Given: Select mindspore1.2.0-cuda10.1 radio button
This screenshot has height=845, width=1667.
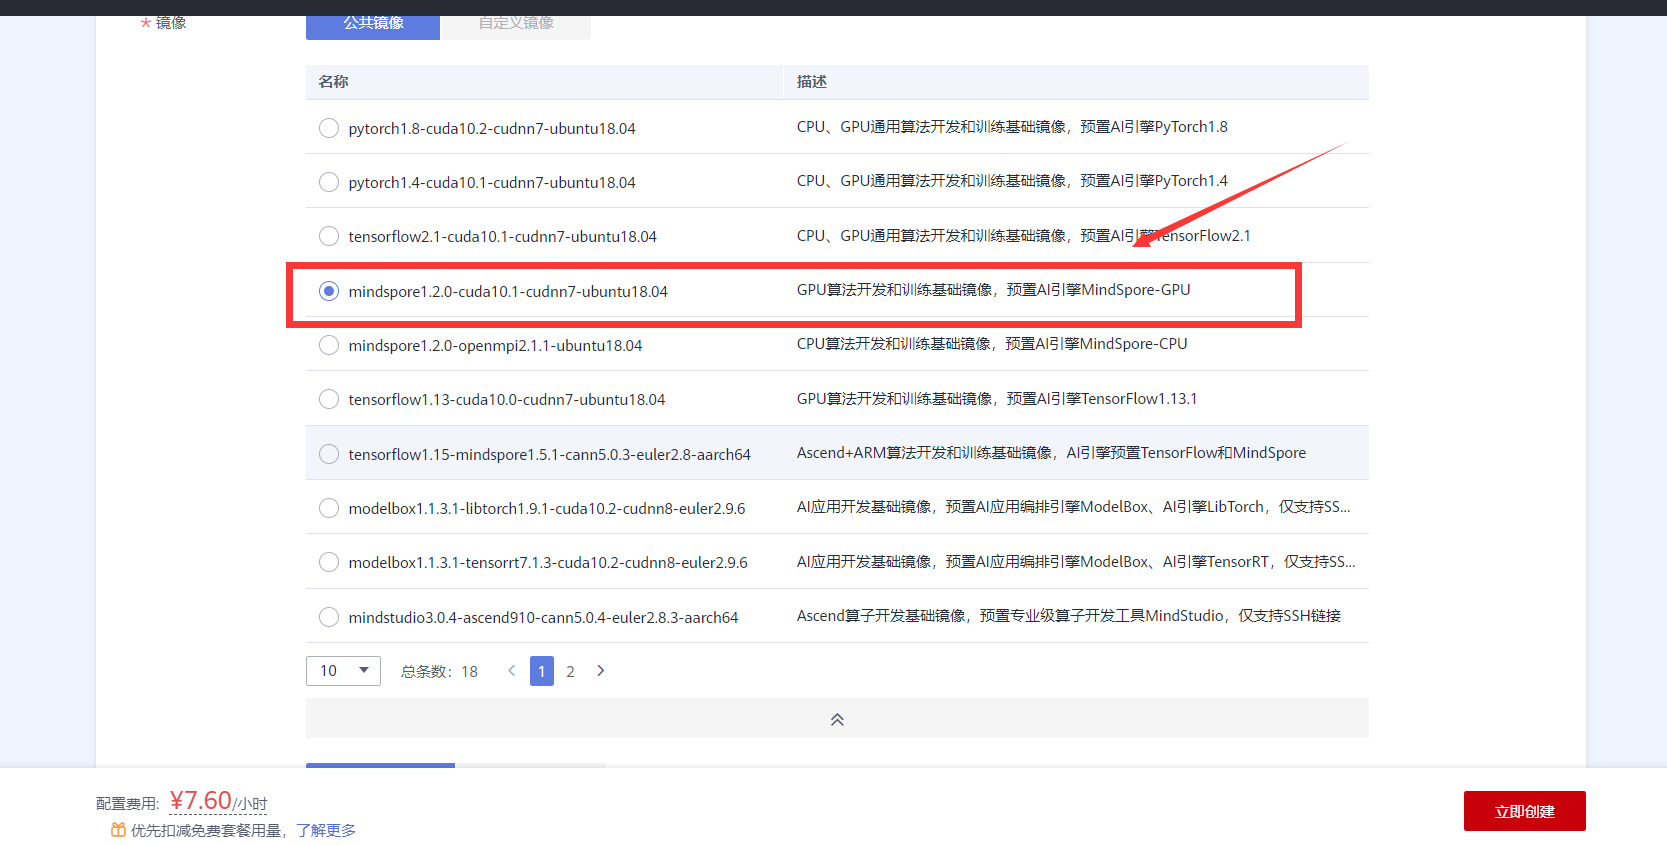Looking at the screenshot, I should coord(328,291).
